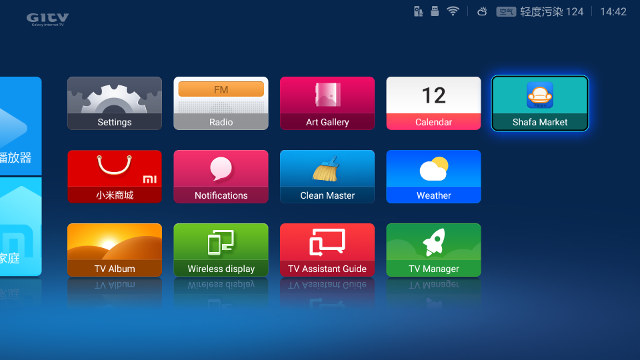
Task: Open the Calendar tile showing 12
Action: tap(433, 103)
